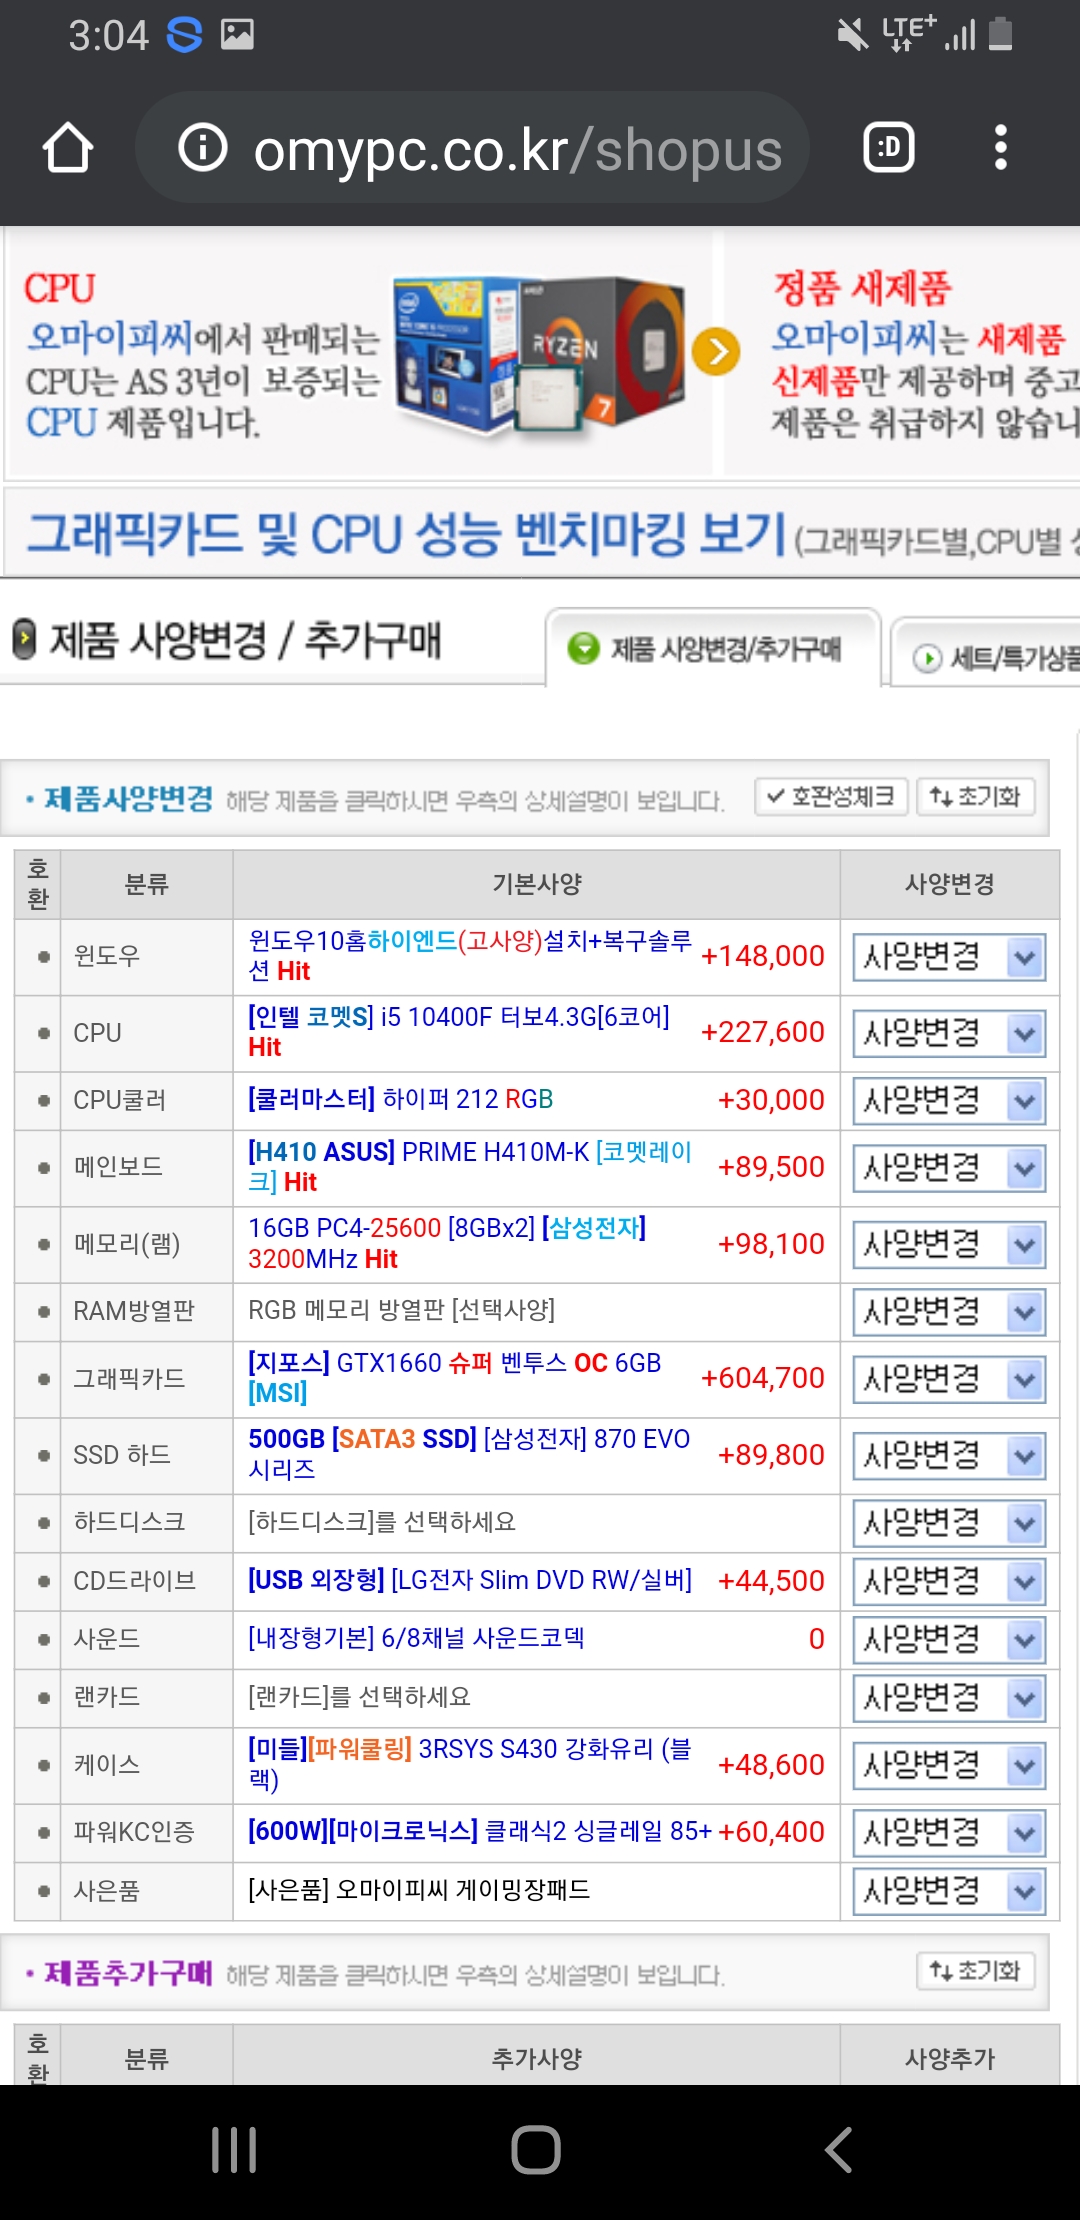Viewport: 1080px width, 2220px height.
Task: Open 사양변경 dropdown for 케이스 row
Action: tap(949, 1766)
